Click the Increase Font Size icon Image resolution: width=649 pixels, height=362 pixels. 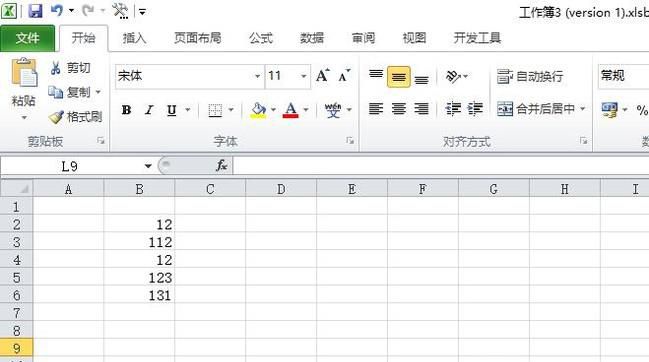tap(322, 76)
